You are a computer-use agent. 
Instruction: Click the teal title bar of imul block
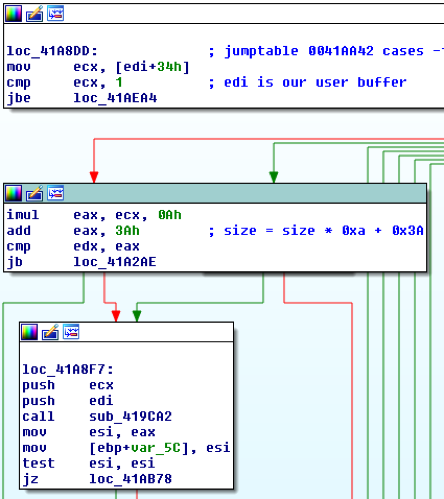pos(244,193)
